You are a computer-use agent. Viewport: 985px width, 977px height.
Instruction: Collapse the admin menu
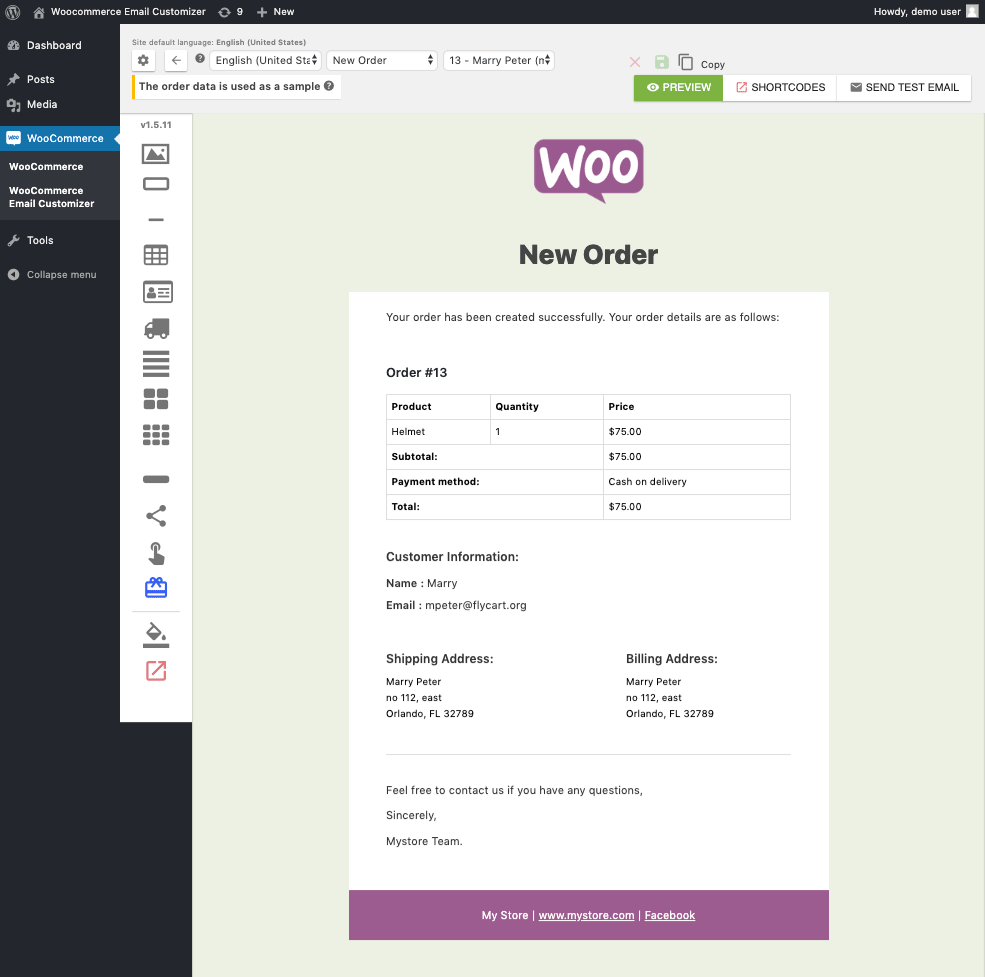[x=60, y=275]
